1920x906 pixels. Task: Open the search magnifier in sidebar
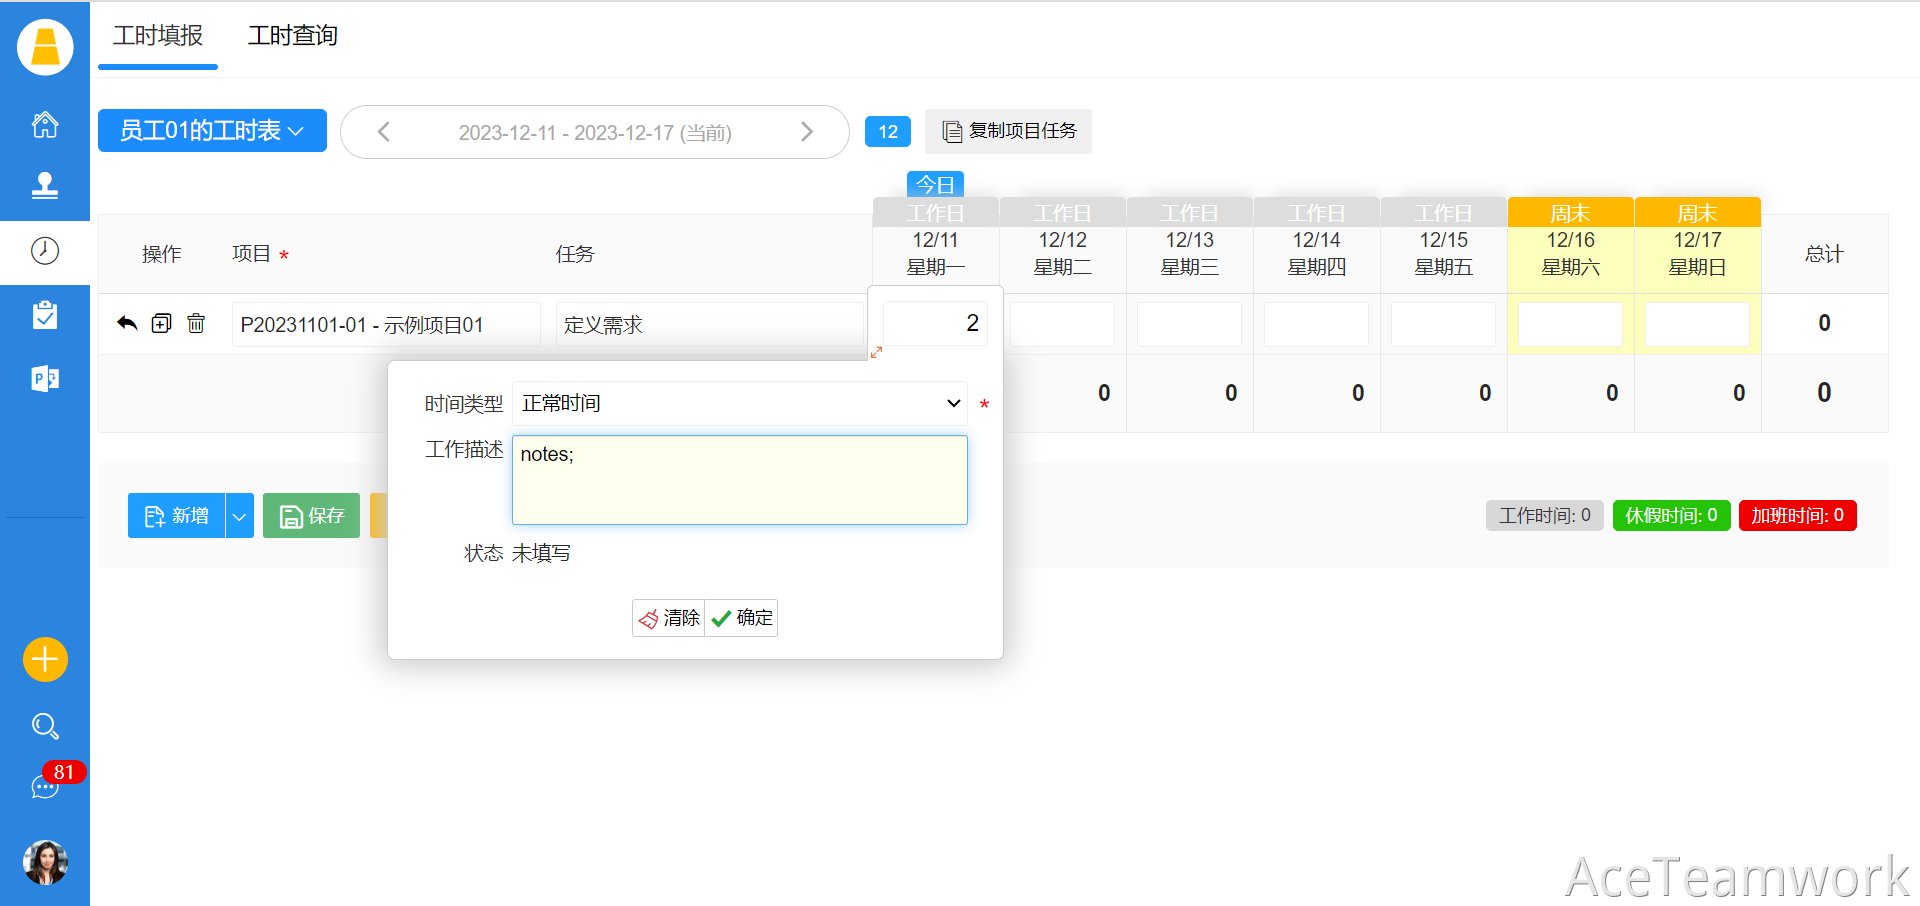[x=45, y=725]
